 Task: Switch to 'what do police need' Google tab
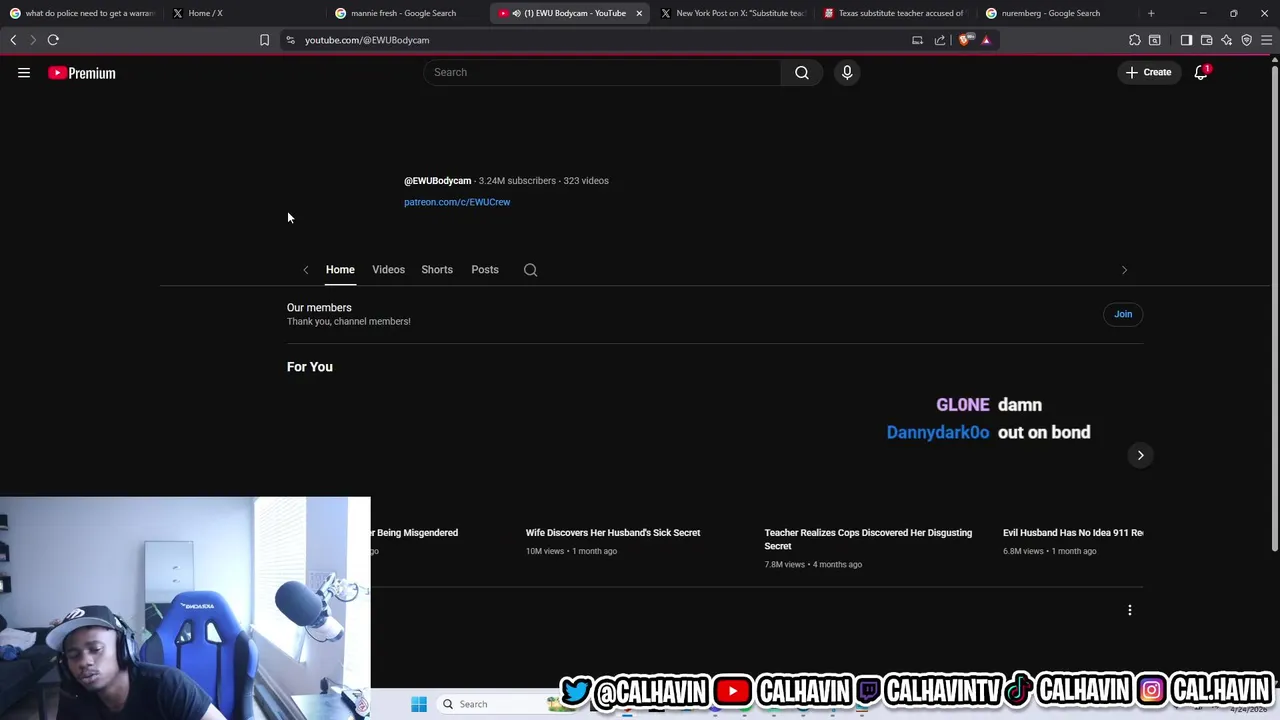point(81,13)
